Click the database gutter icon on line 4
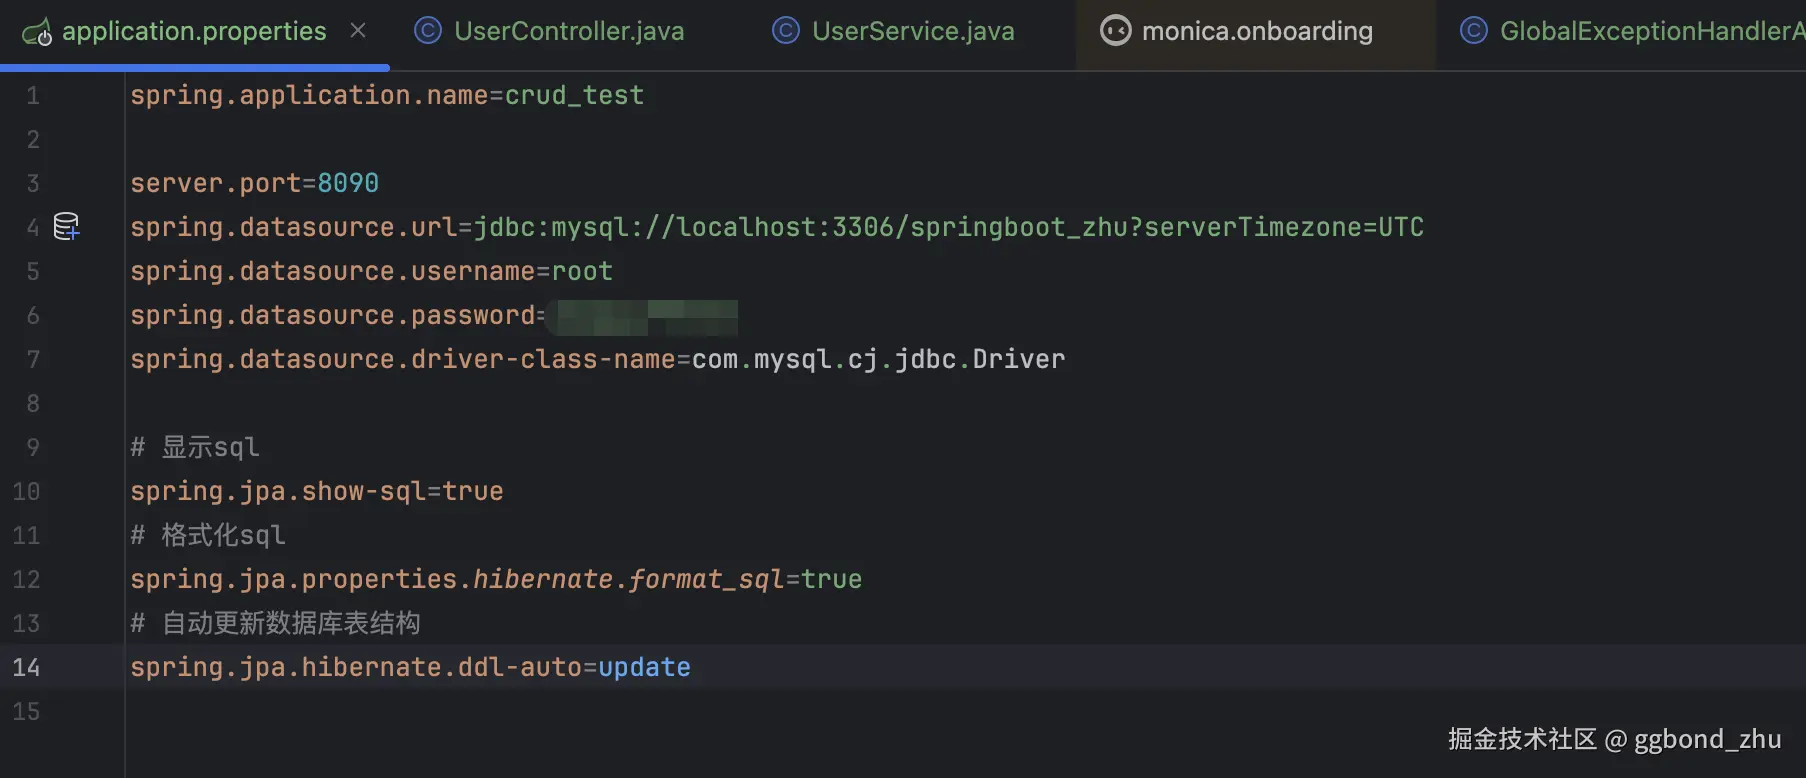This screenshot has width=1806, height=778. pos(66,227)
